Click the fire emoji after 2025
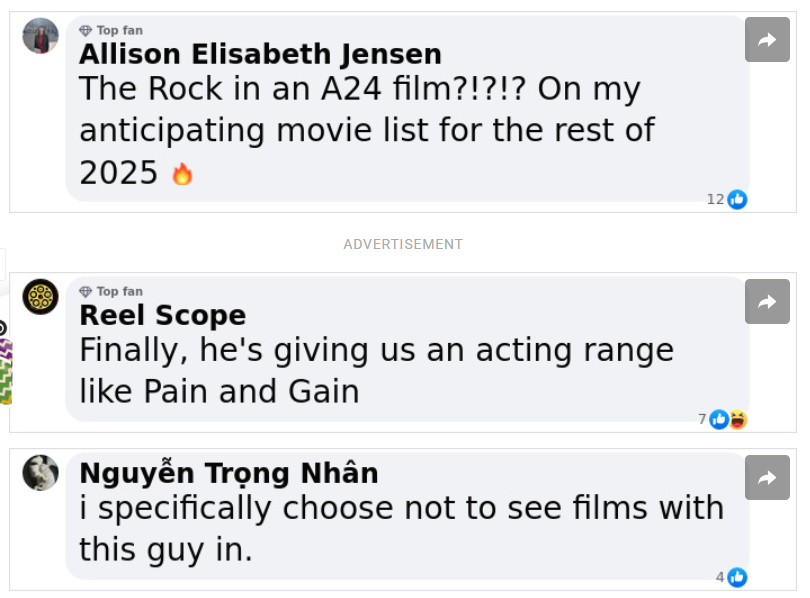The image size is (810, 598). click(182, 174)
